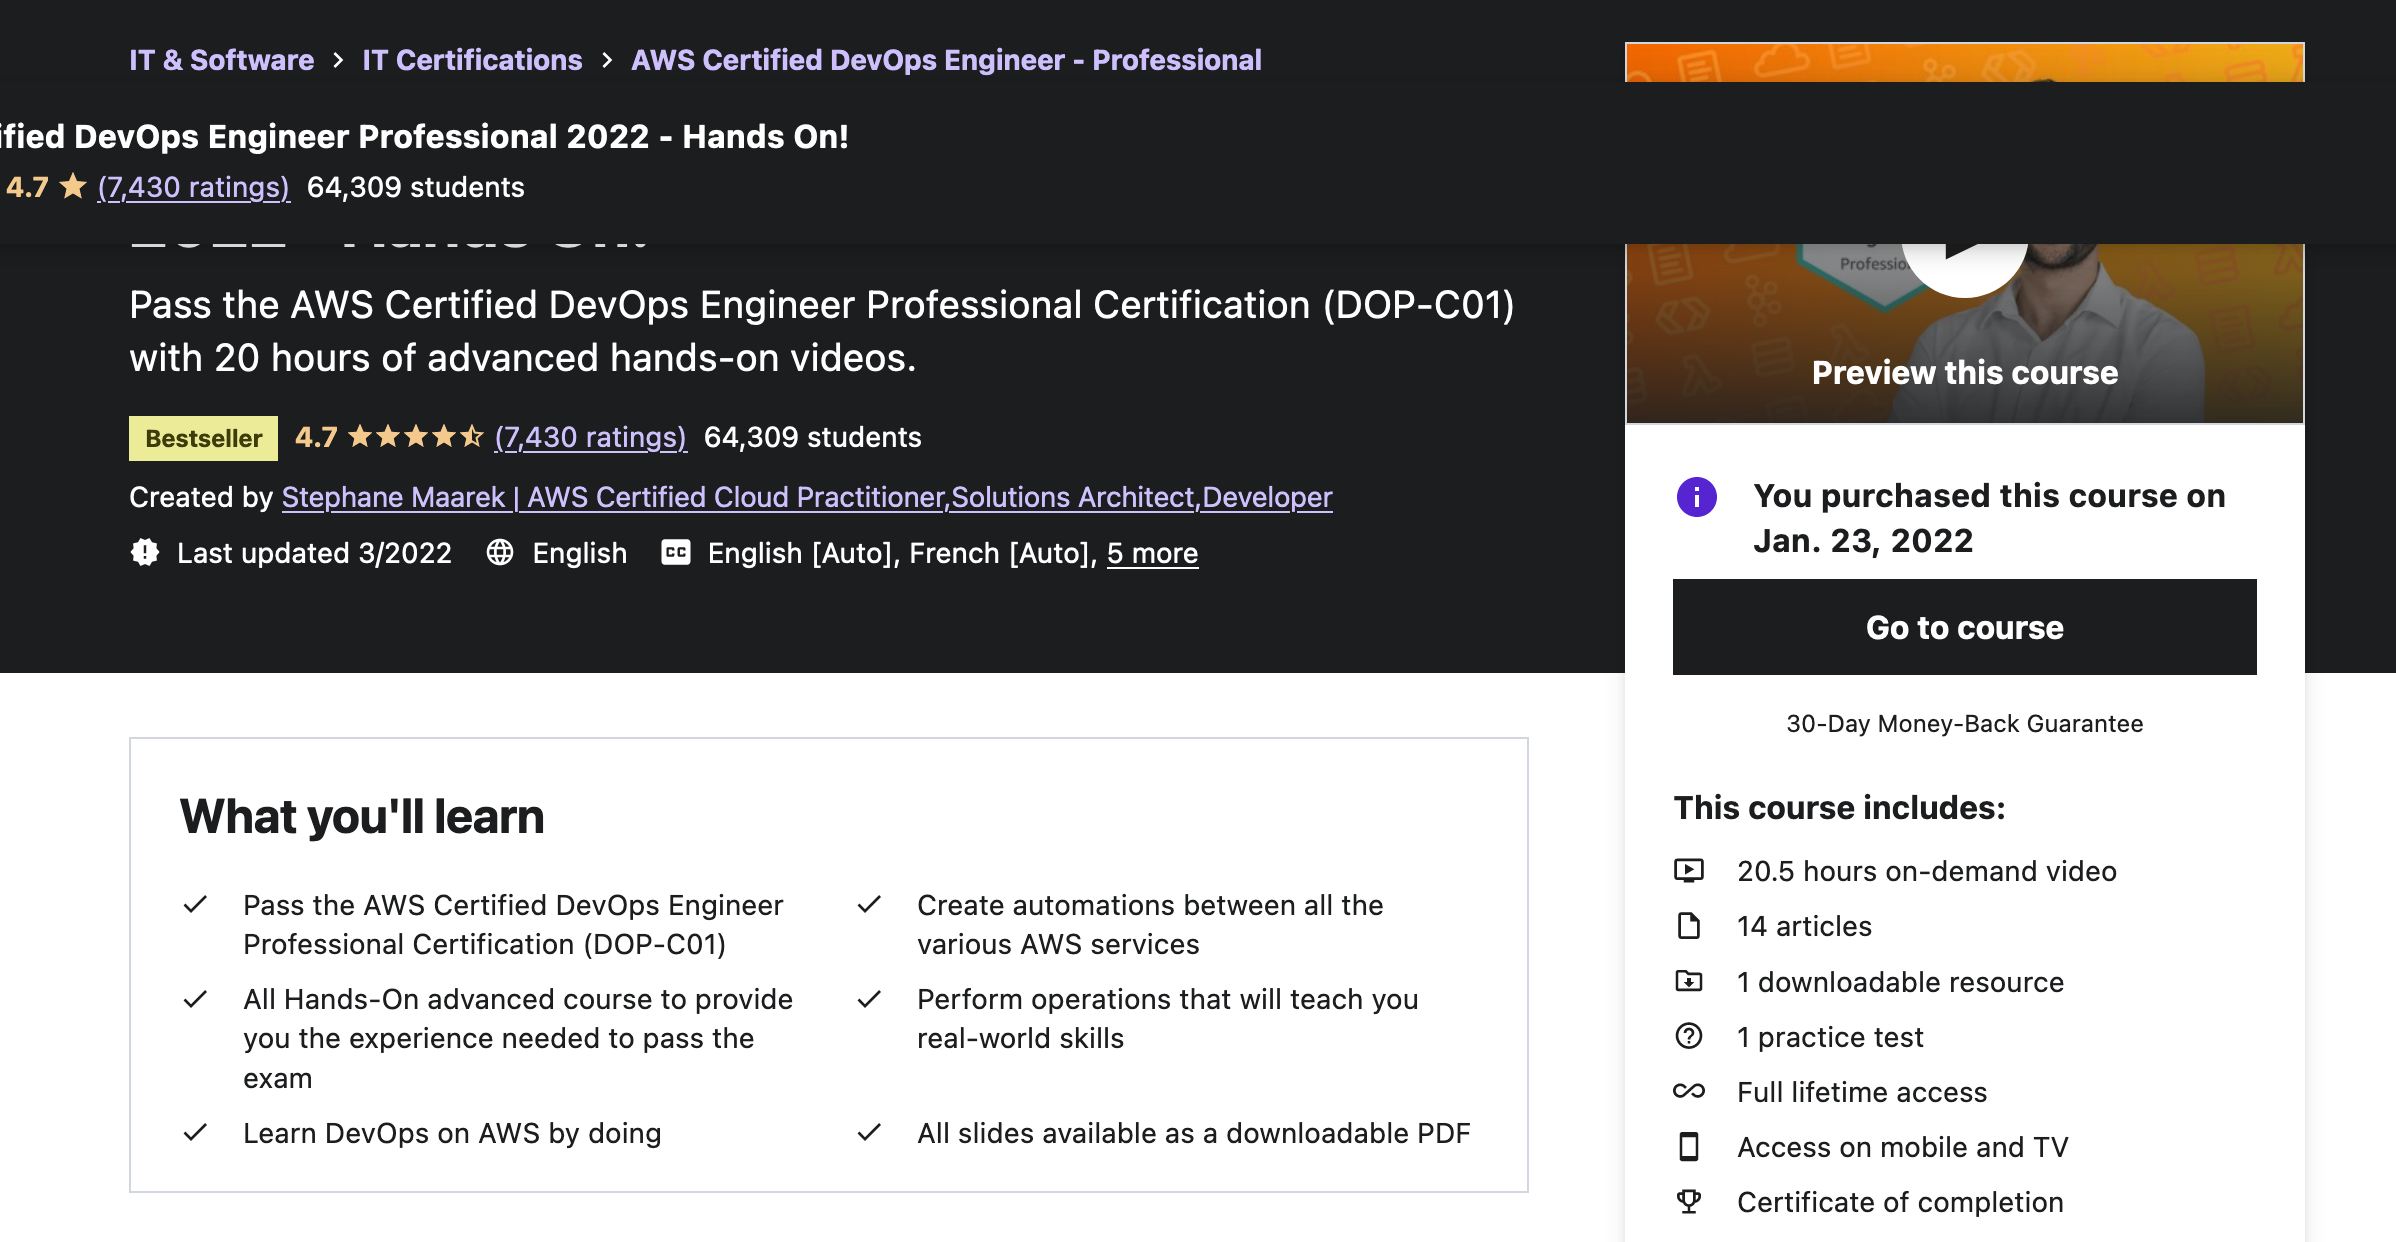Open instructor Stephane Maarek's profile link

tap(807, 497)
